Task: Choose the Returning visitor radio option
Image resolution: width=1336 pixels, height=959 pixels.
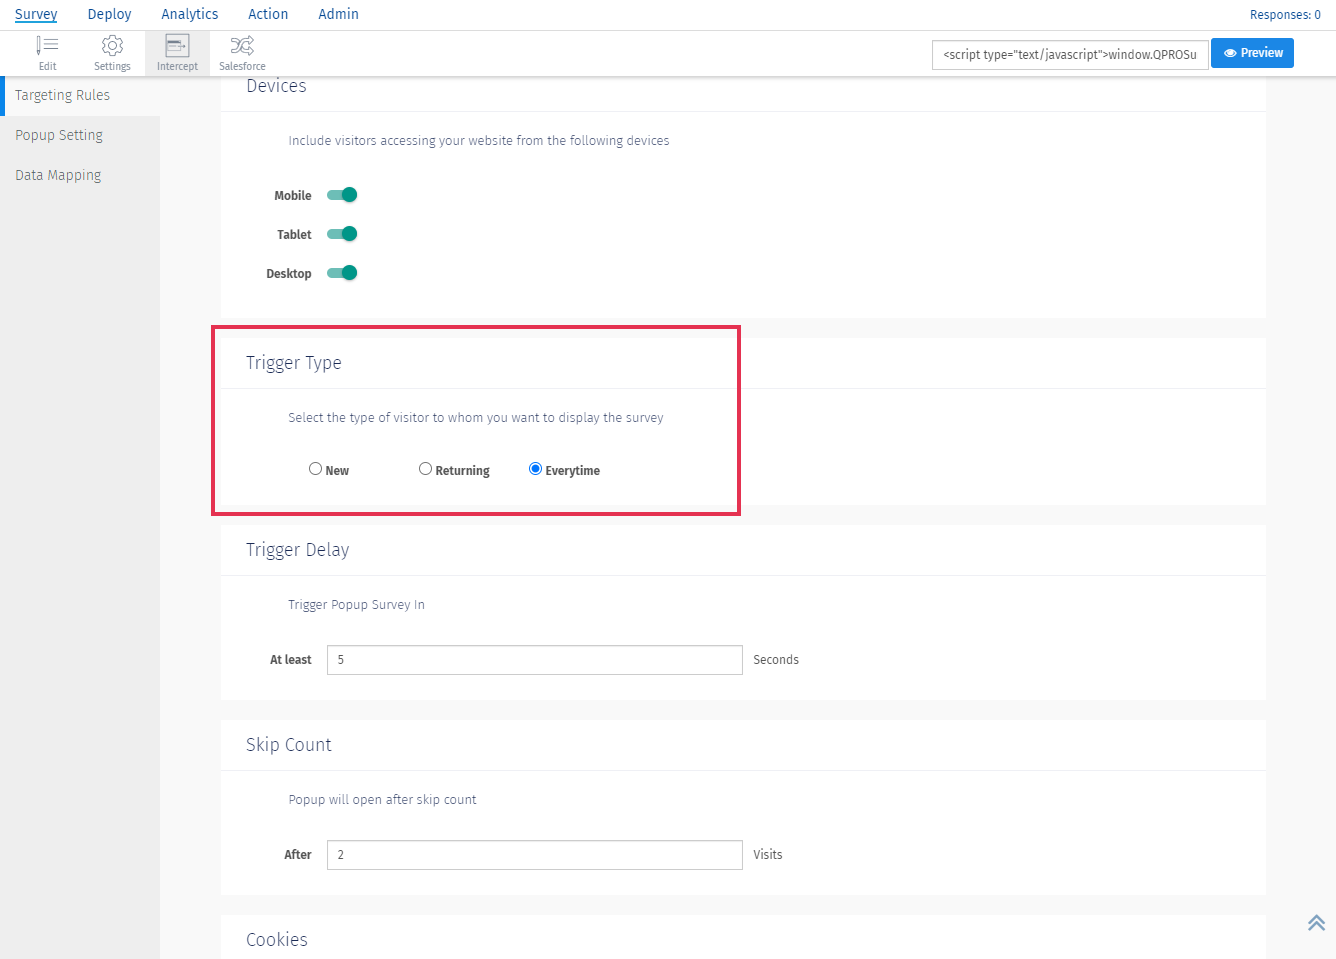Action: pos(425,469)
